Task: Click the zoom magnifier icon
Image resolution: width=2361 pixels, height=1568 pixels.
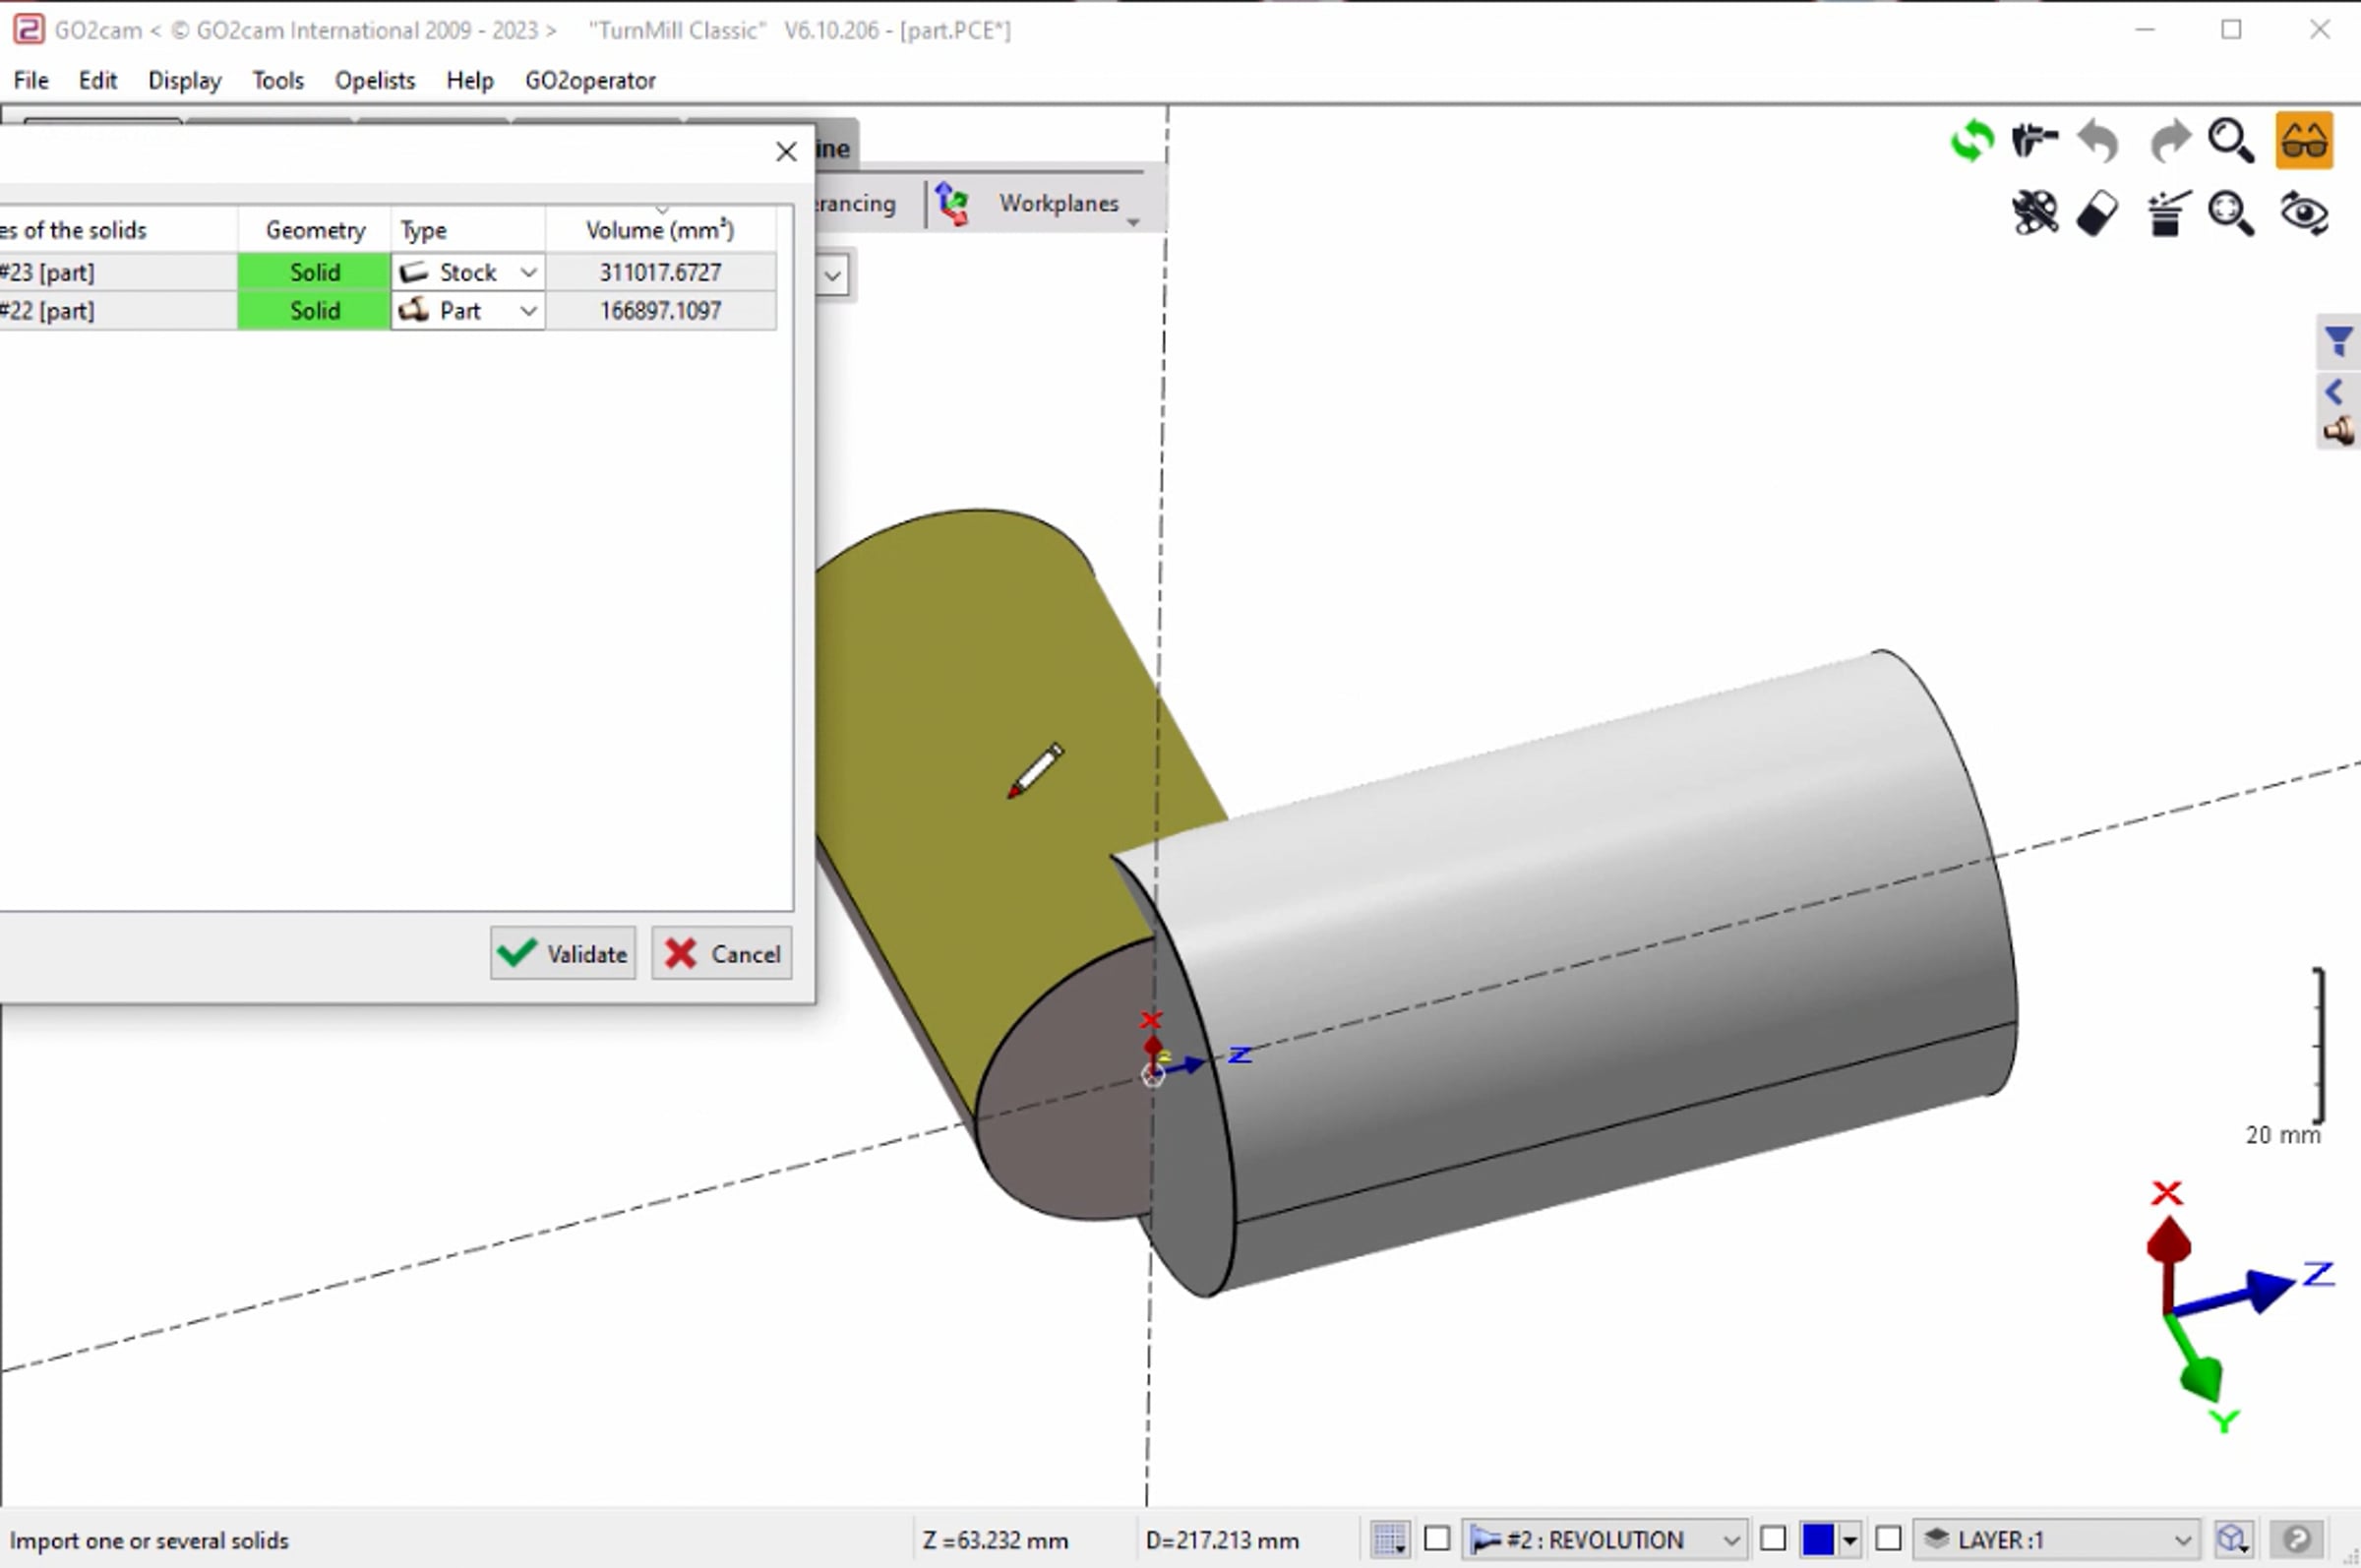Action: (x=2231, y=141)
